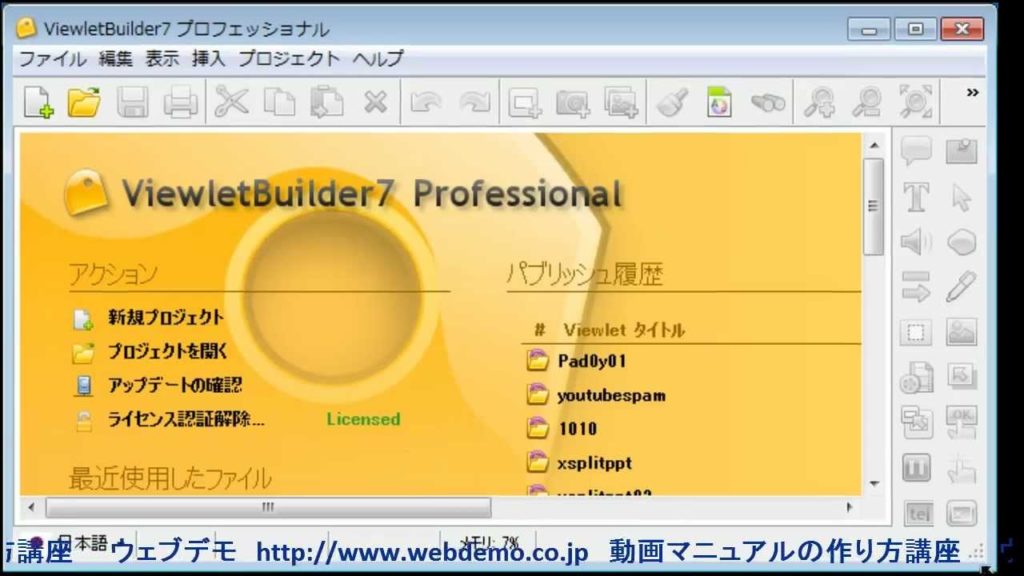This screenshot has width=1024, height=576.
Task: Open the xsplitppt viewlet entry
Action: 594,463
